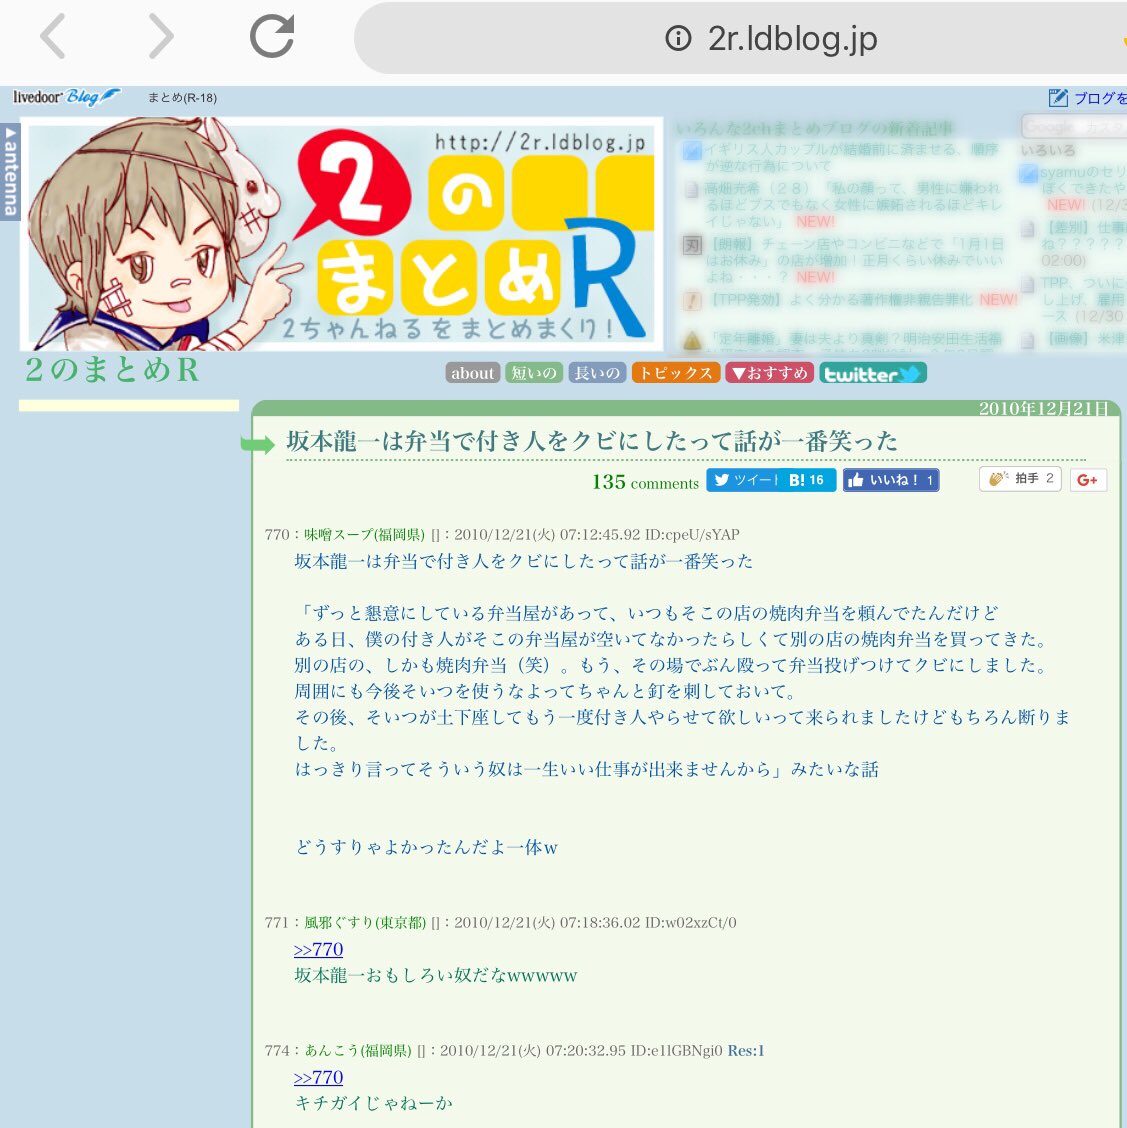1127x1128 pixels.
Task: Open sidebar article 【朗報】チェーン店やコンビニ
Action: pyautogui.click(x=852, y=260)
